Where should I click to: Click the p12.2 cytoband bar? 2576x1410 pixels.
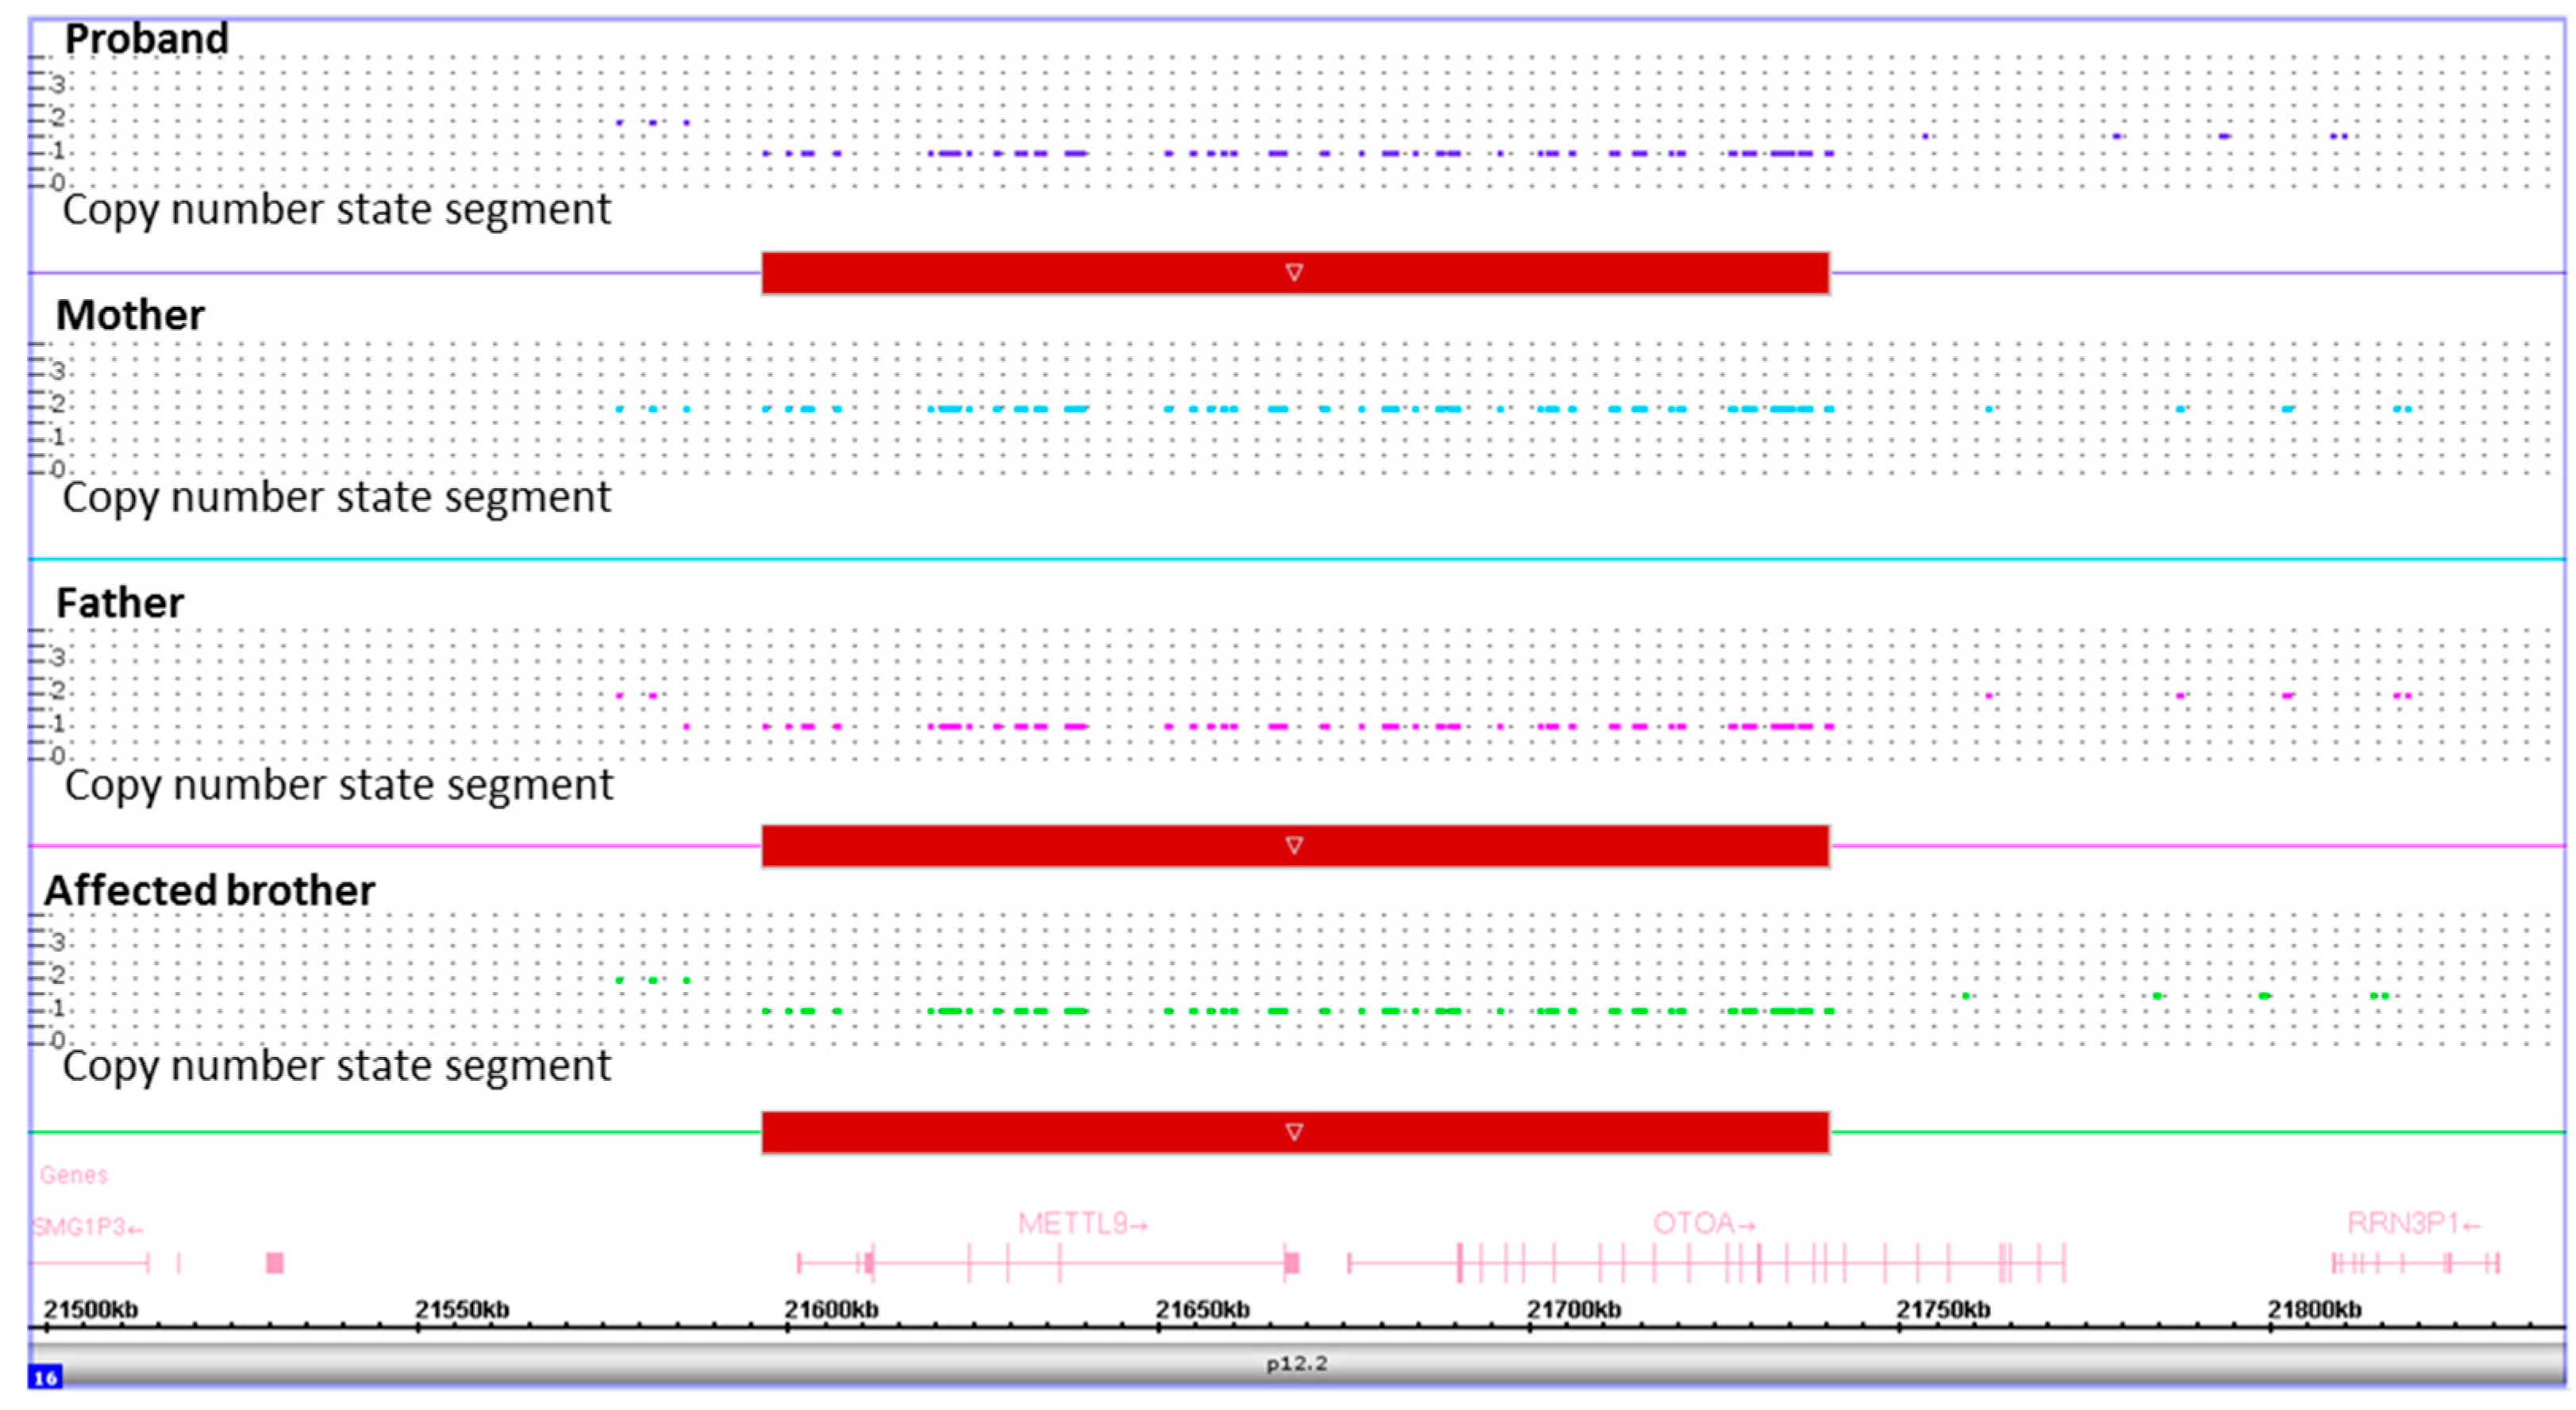[x=1296, y=1364]
